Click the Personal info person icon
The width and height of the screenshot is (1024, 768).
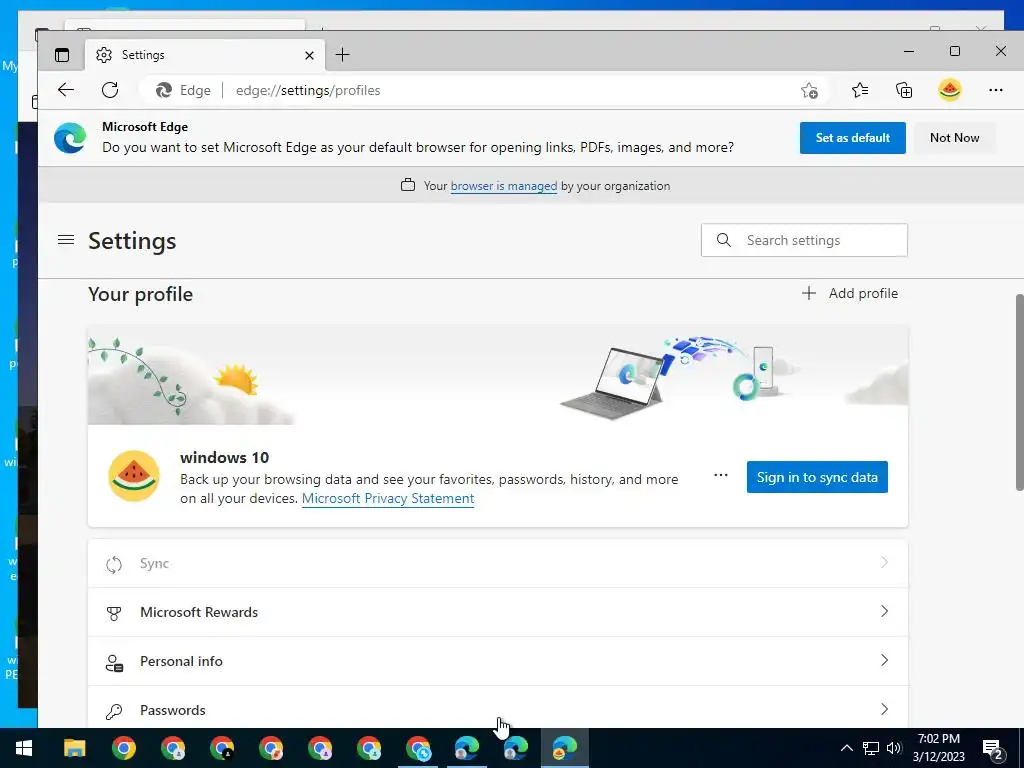pyautogui.click(x=114, y=663)
